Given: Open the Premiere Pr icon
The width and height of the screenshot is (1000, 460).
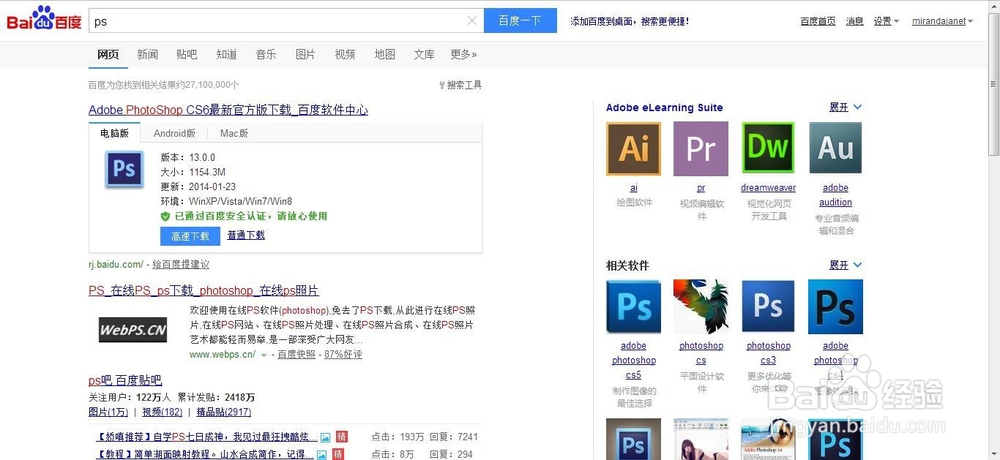Looking at the screenshot, I should pyautogui.click(x=701, y=149).
